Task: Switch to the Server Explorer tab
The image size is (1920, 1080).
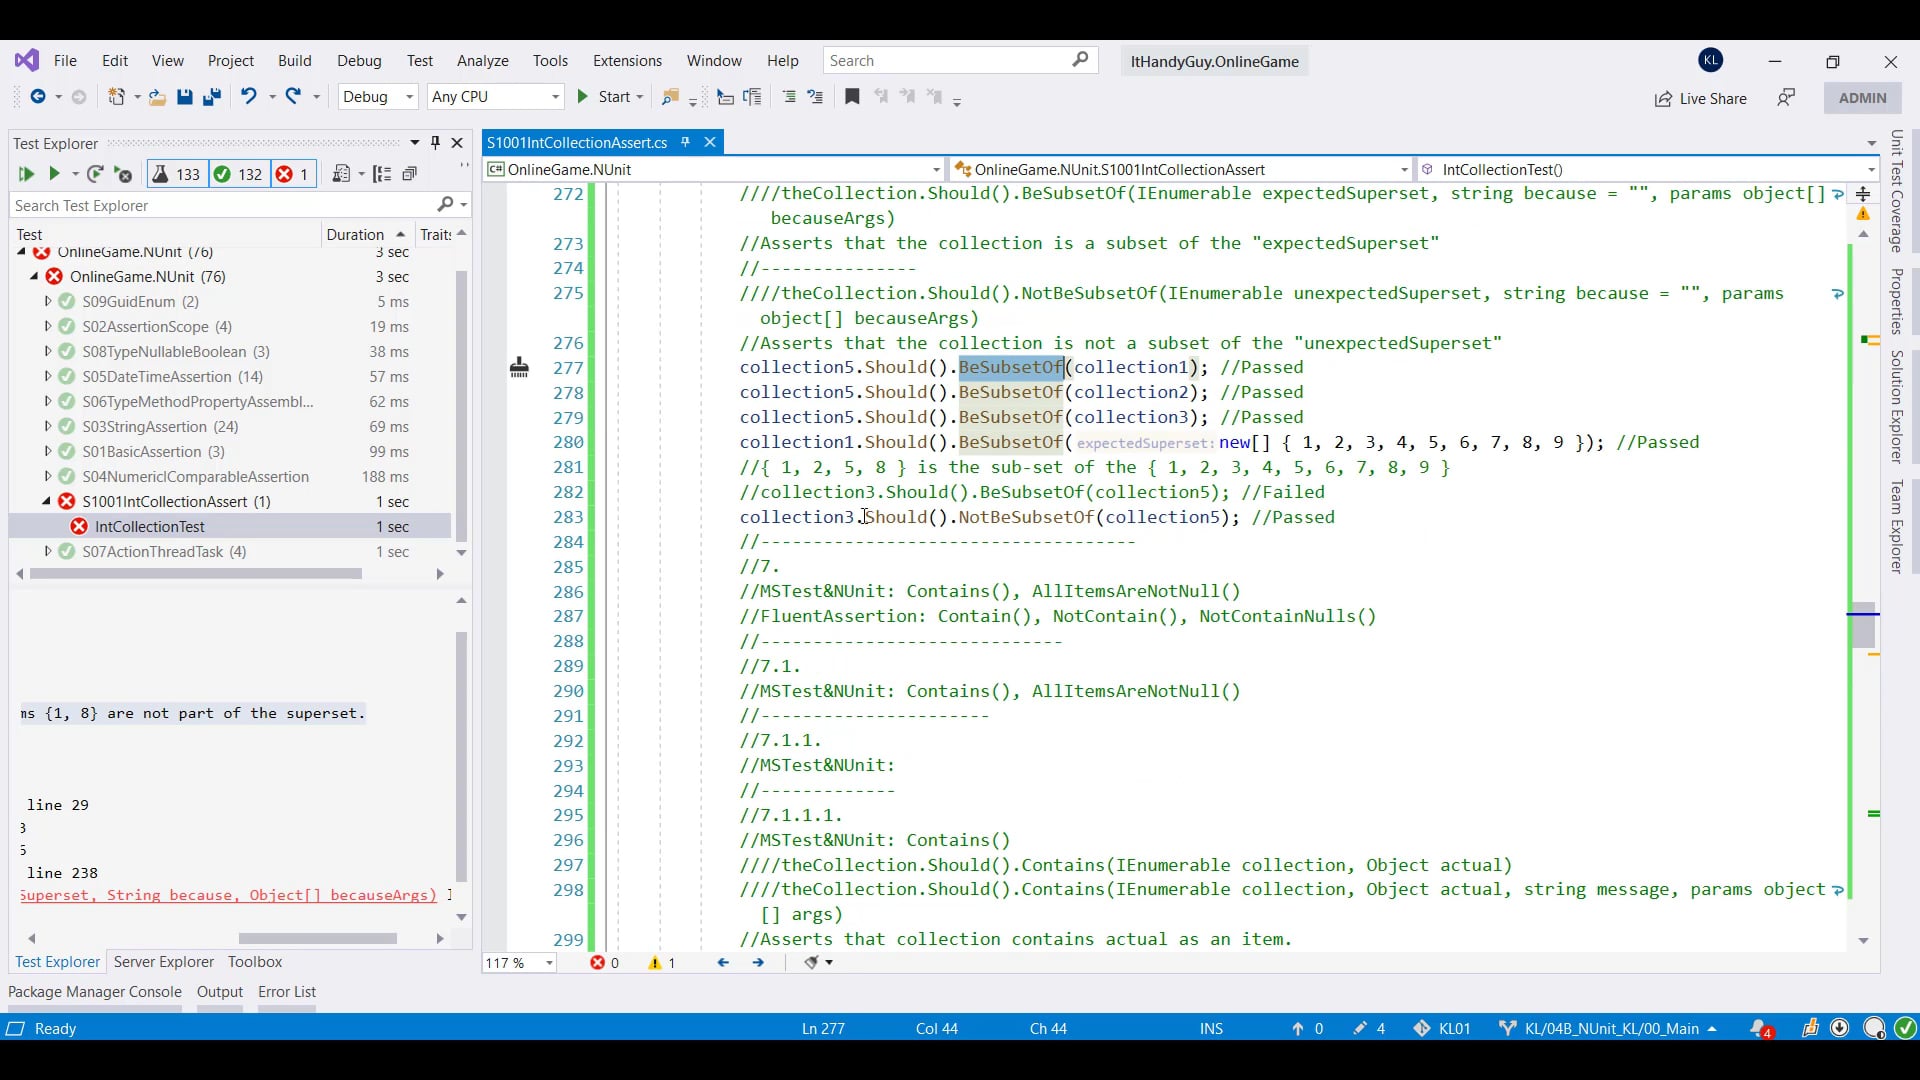Action: click(164, 962)
